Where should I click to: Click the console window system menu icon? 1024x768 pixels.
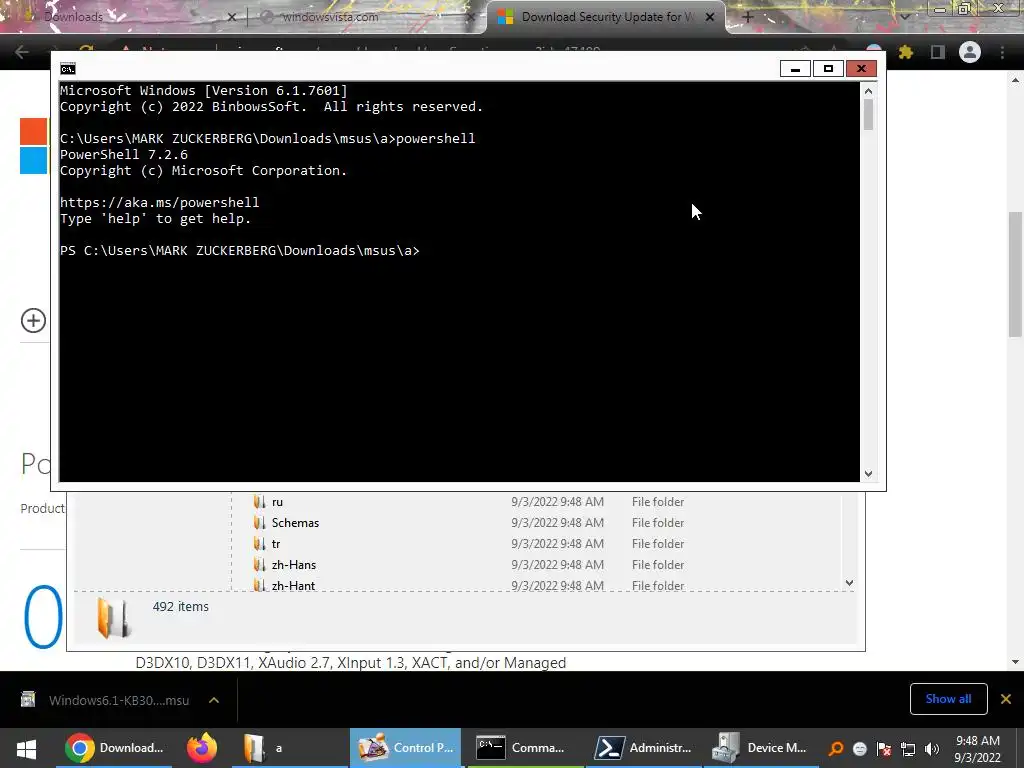click(x=67, y=69)
